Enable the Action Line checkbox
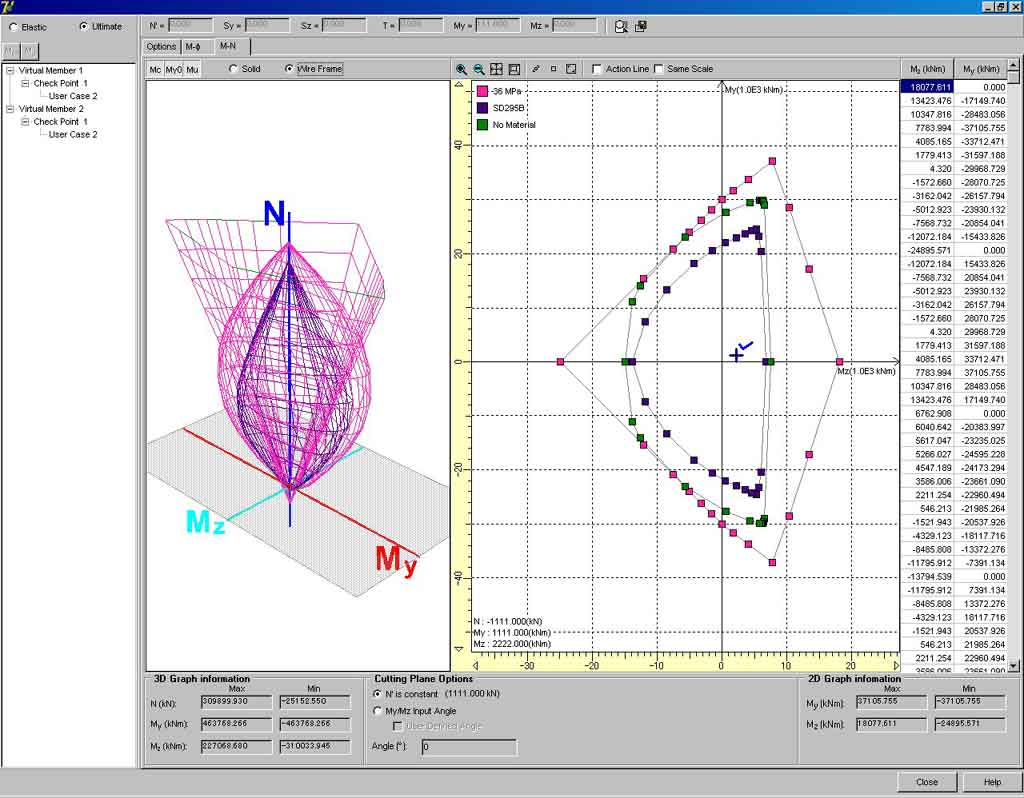 point(596,69)
